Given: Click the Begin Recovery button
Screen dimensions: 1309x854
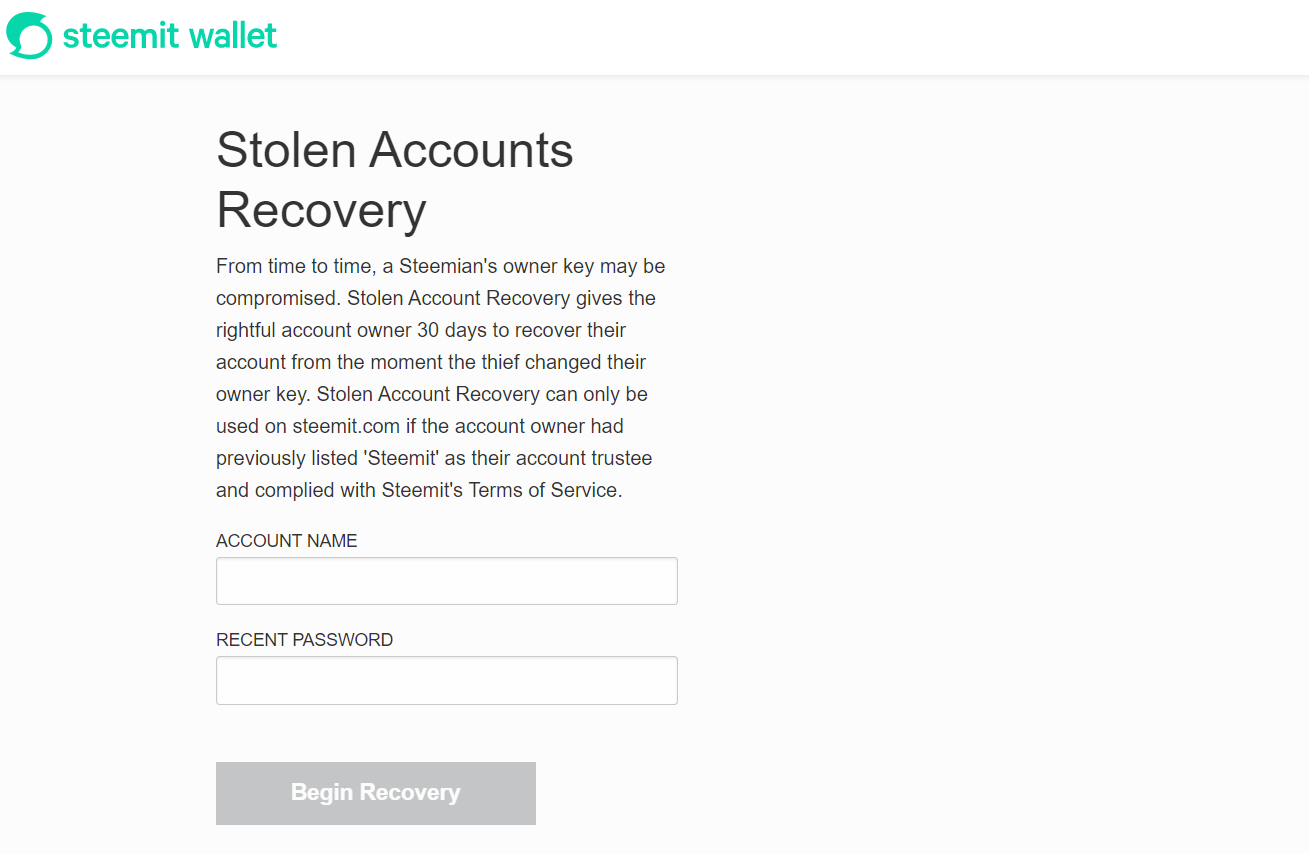Looking at the screenshot, I should pyautogui.click(x=376, y=793).
